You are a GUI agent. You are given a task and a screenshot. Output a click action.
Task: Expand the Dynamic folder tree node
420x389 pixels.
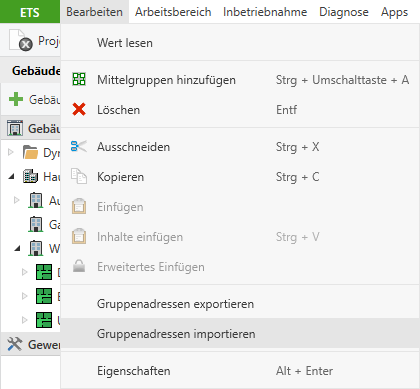pyautogui.click(x=11, y=152)
